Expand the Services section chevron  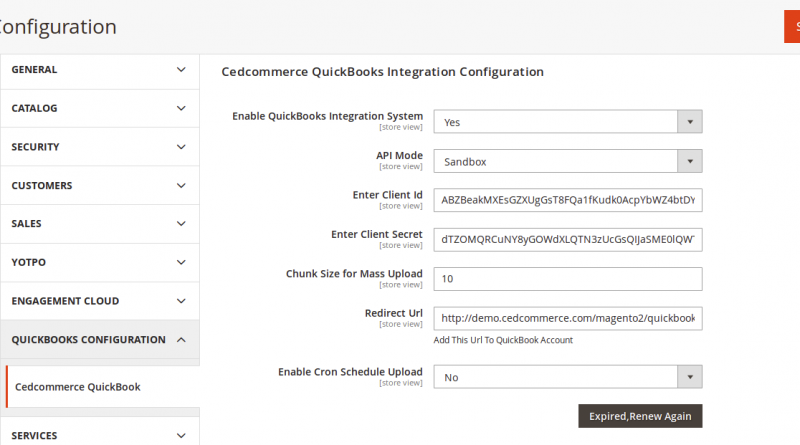click(x=181, y=435)
